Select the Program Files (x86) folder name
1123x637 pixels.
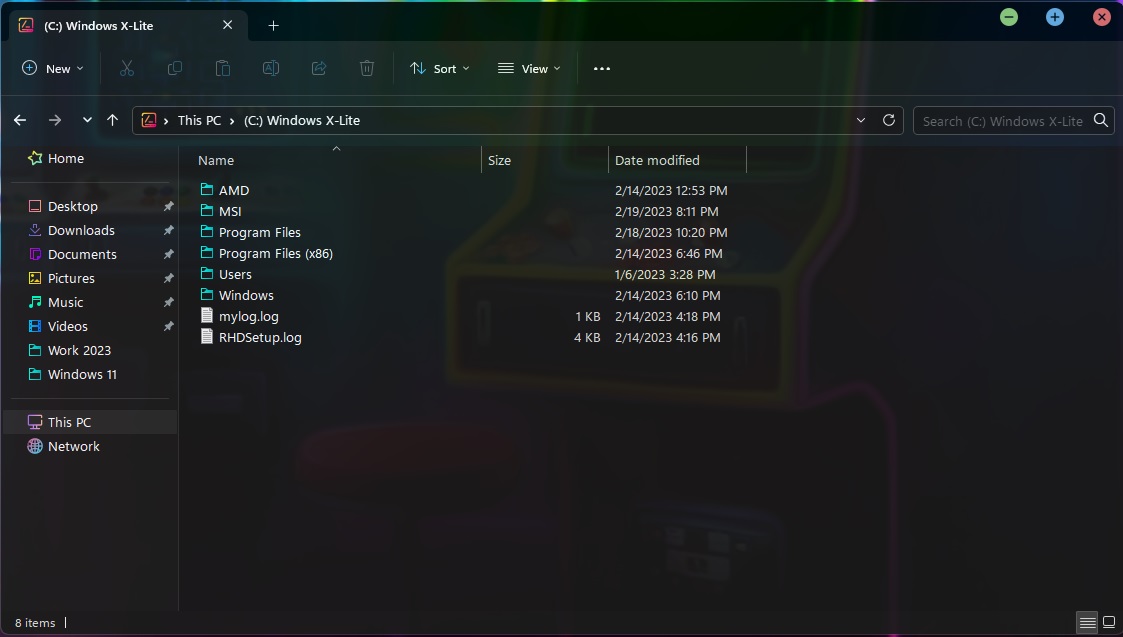276,253
